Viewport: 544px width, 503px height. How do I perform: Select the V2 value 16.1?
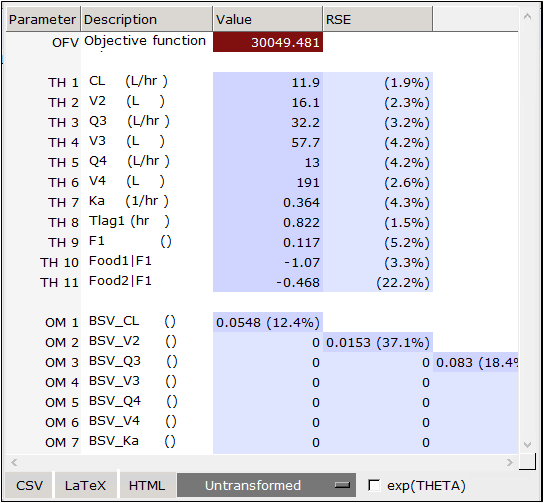(x=268, y=102)
